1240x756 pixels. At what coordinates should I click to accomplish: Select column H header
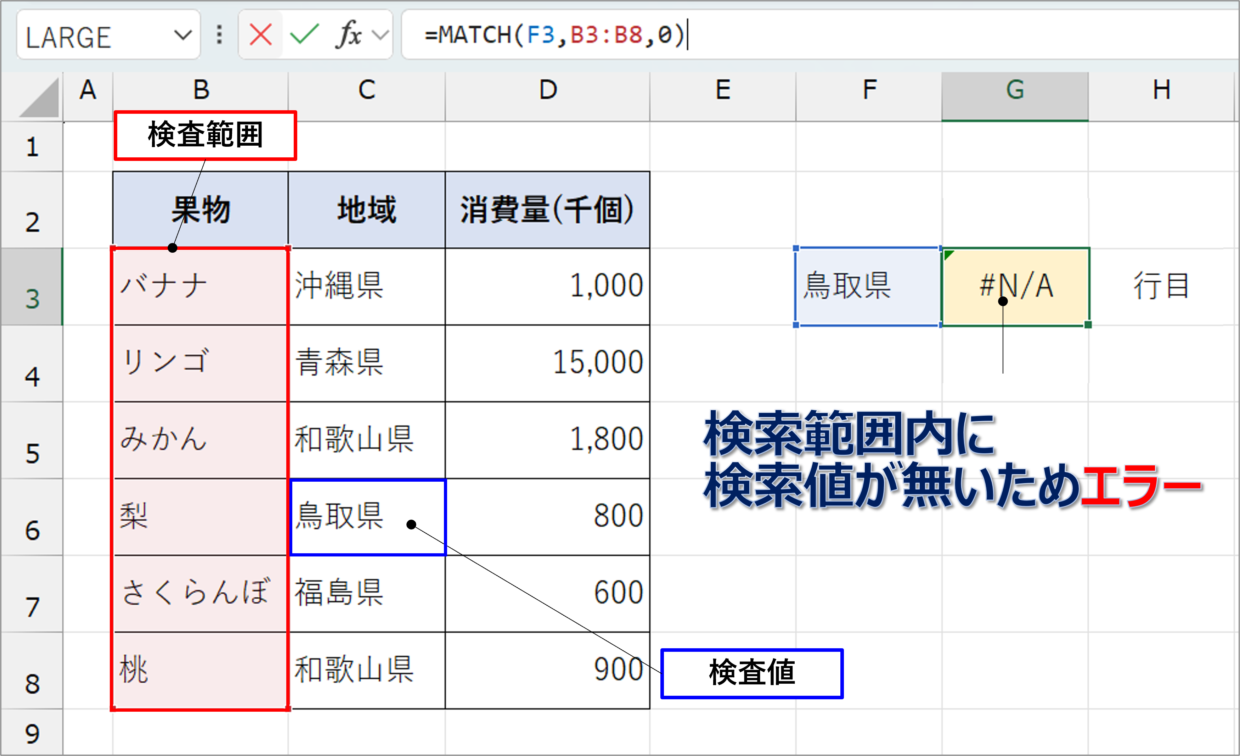(1161, 91)
